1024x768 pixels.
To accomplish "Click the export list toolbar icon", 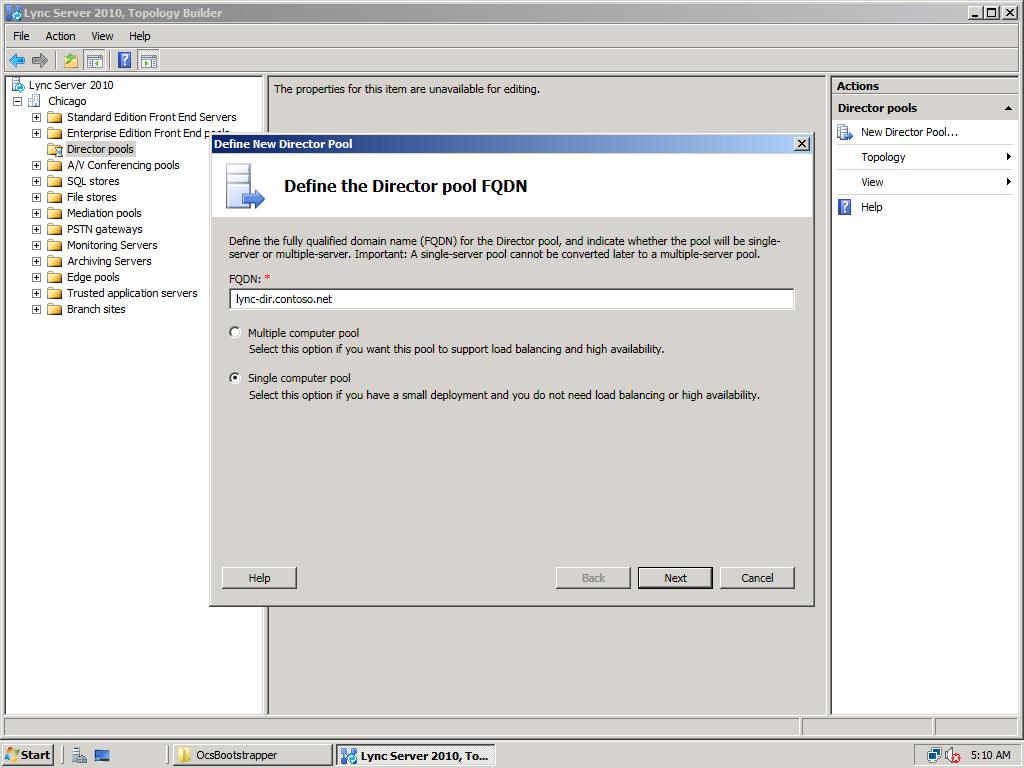I will click(70, 60).
